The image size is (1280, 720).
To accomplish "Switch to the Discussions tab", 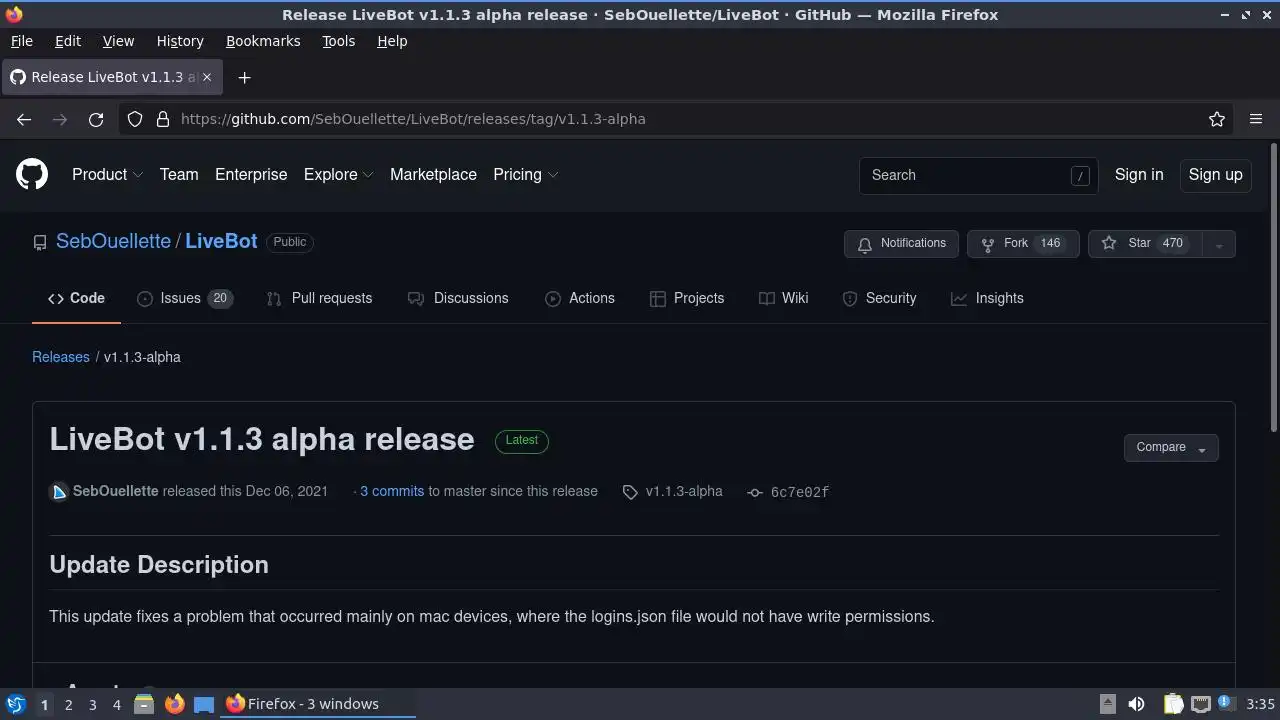I will click(x=458, y=298).
